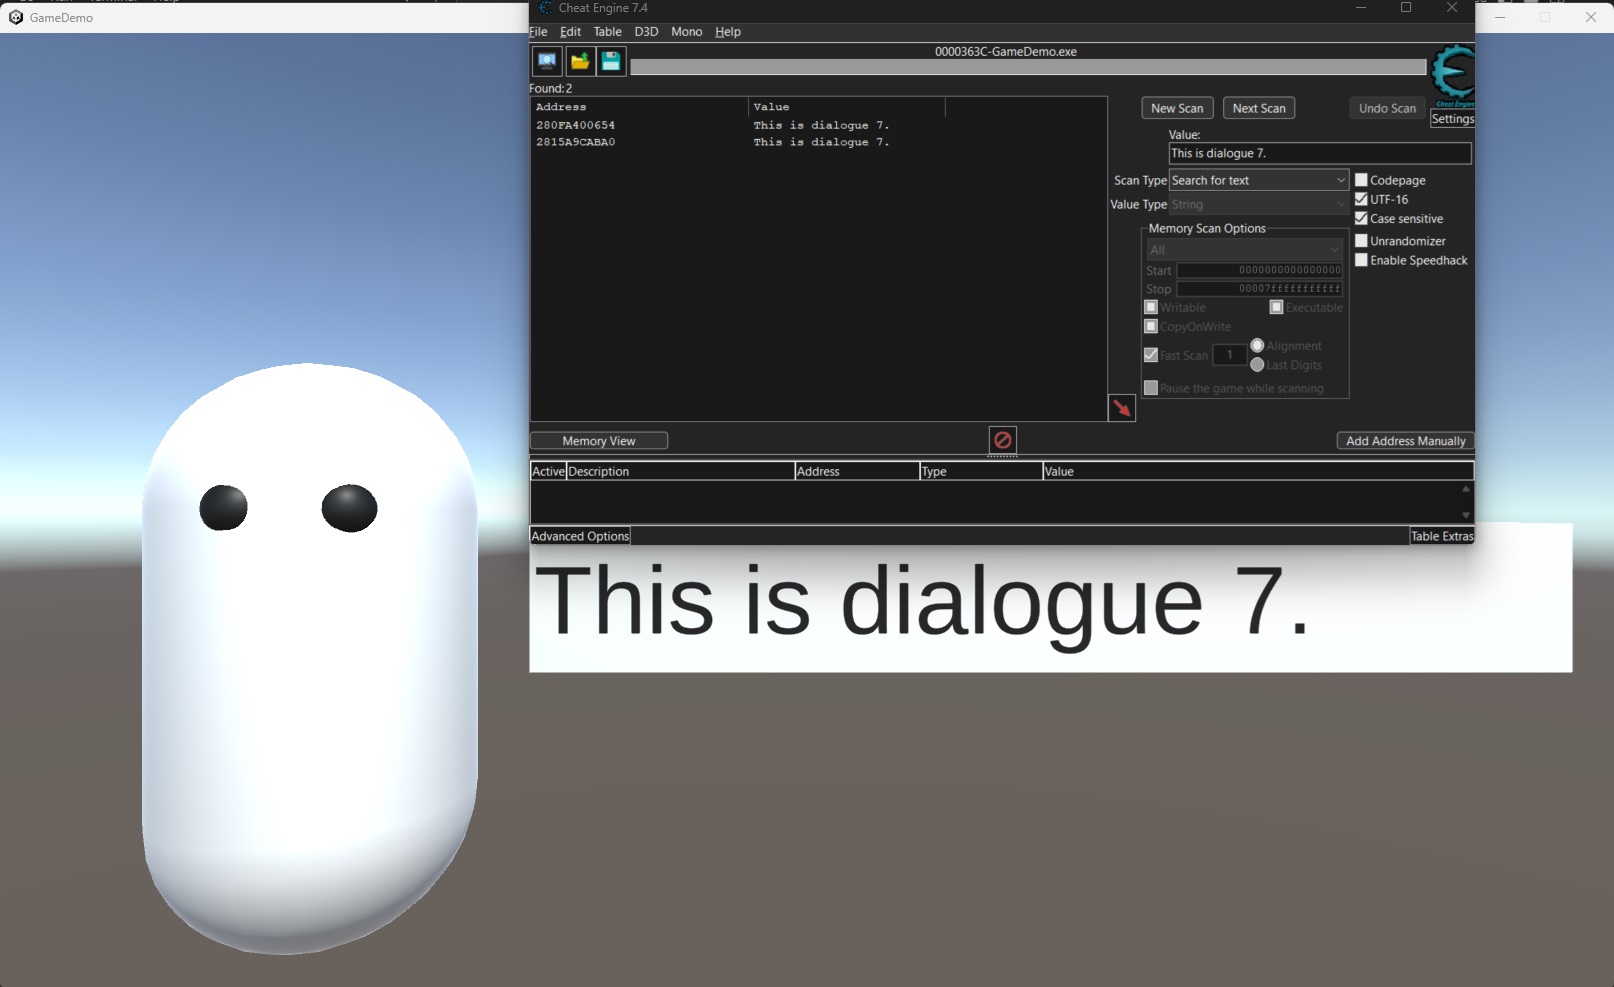Close the GameDemo window

pos(1590,17)
